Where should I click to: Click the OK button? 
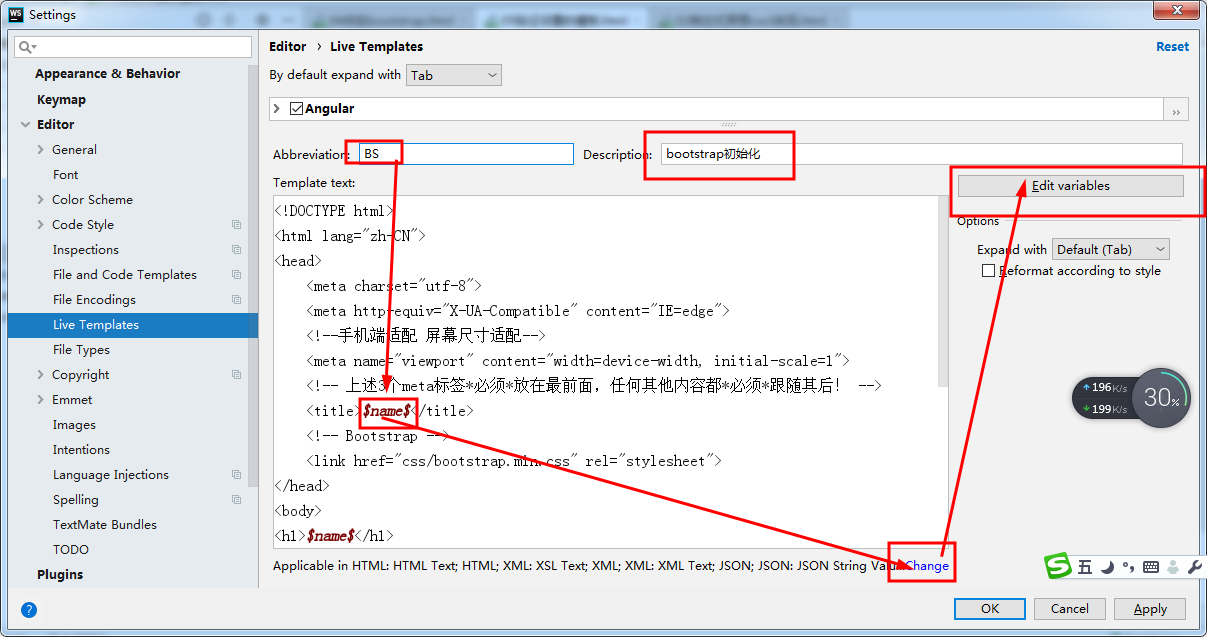coord(989,609)
